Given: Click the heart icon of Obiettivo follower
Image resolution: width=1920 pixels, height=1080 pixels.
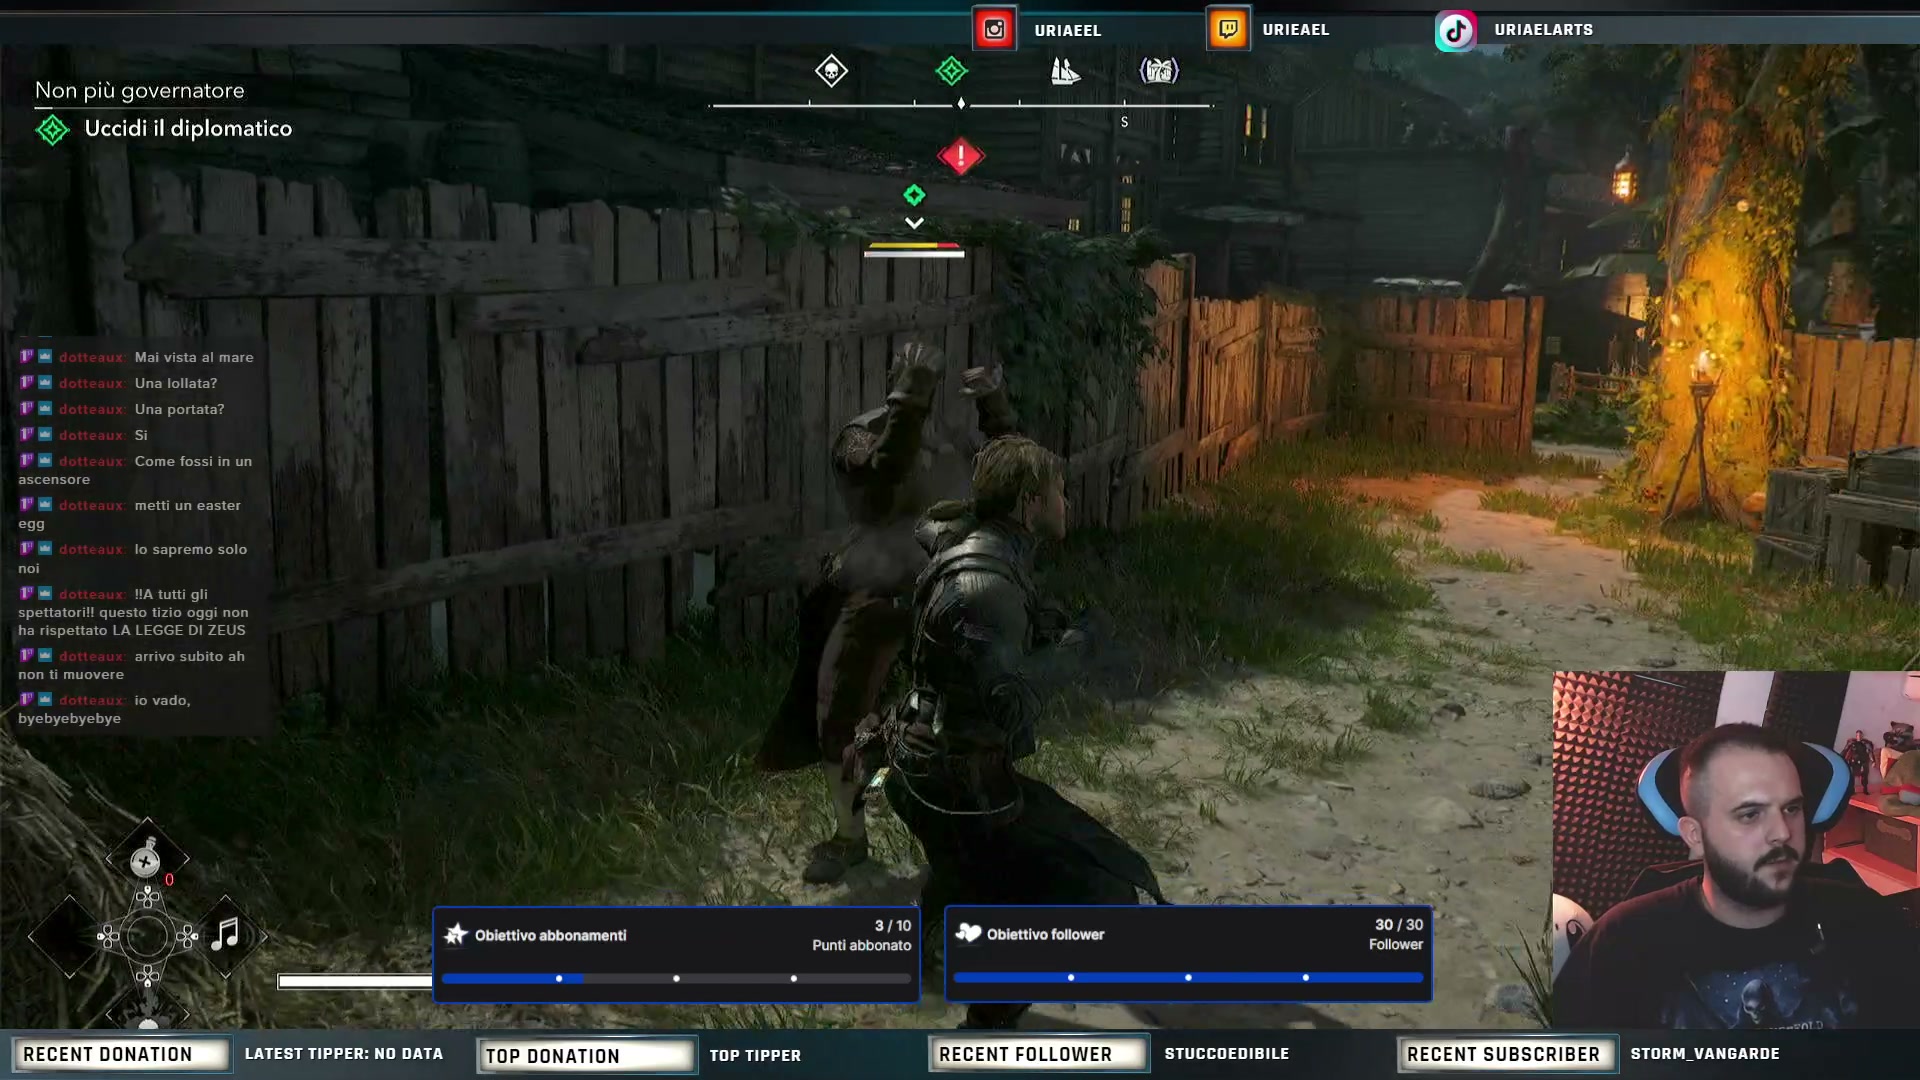Looking at the screenshot, I should (x=968, y=933).
